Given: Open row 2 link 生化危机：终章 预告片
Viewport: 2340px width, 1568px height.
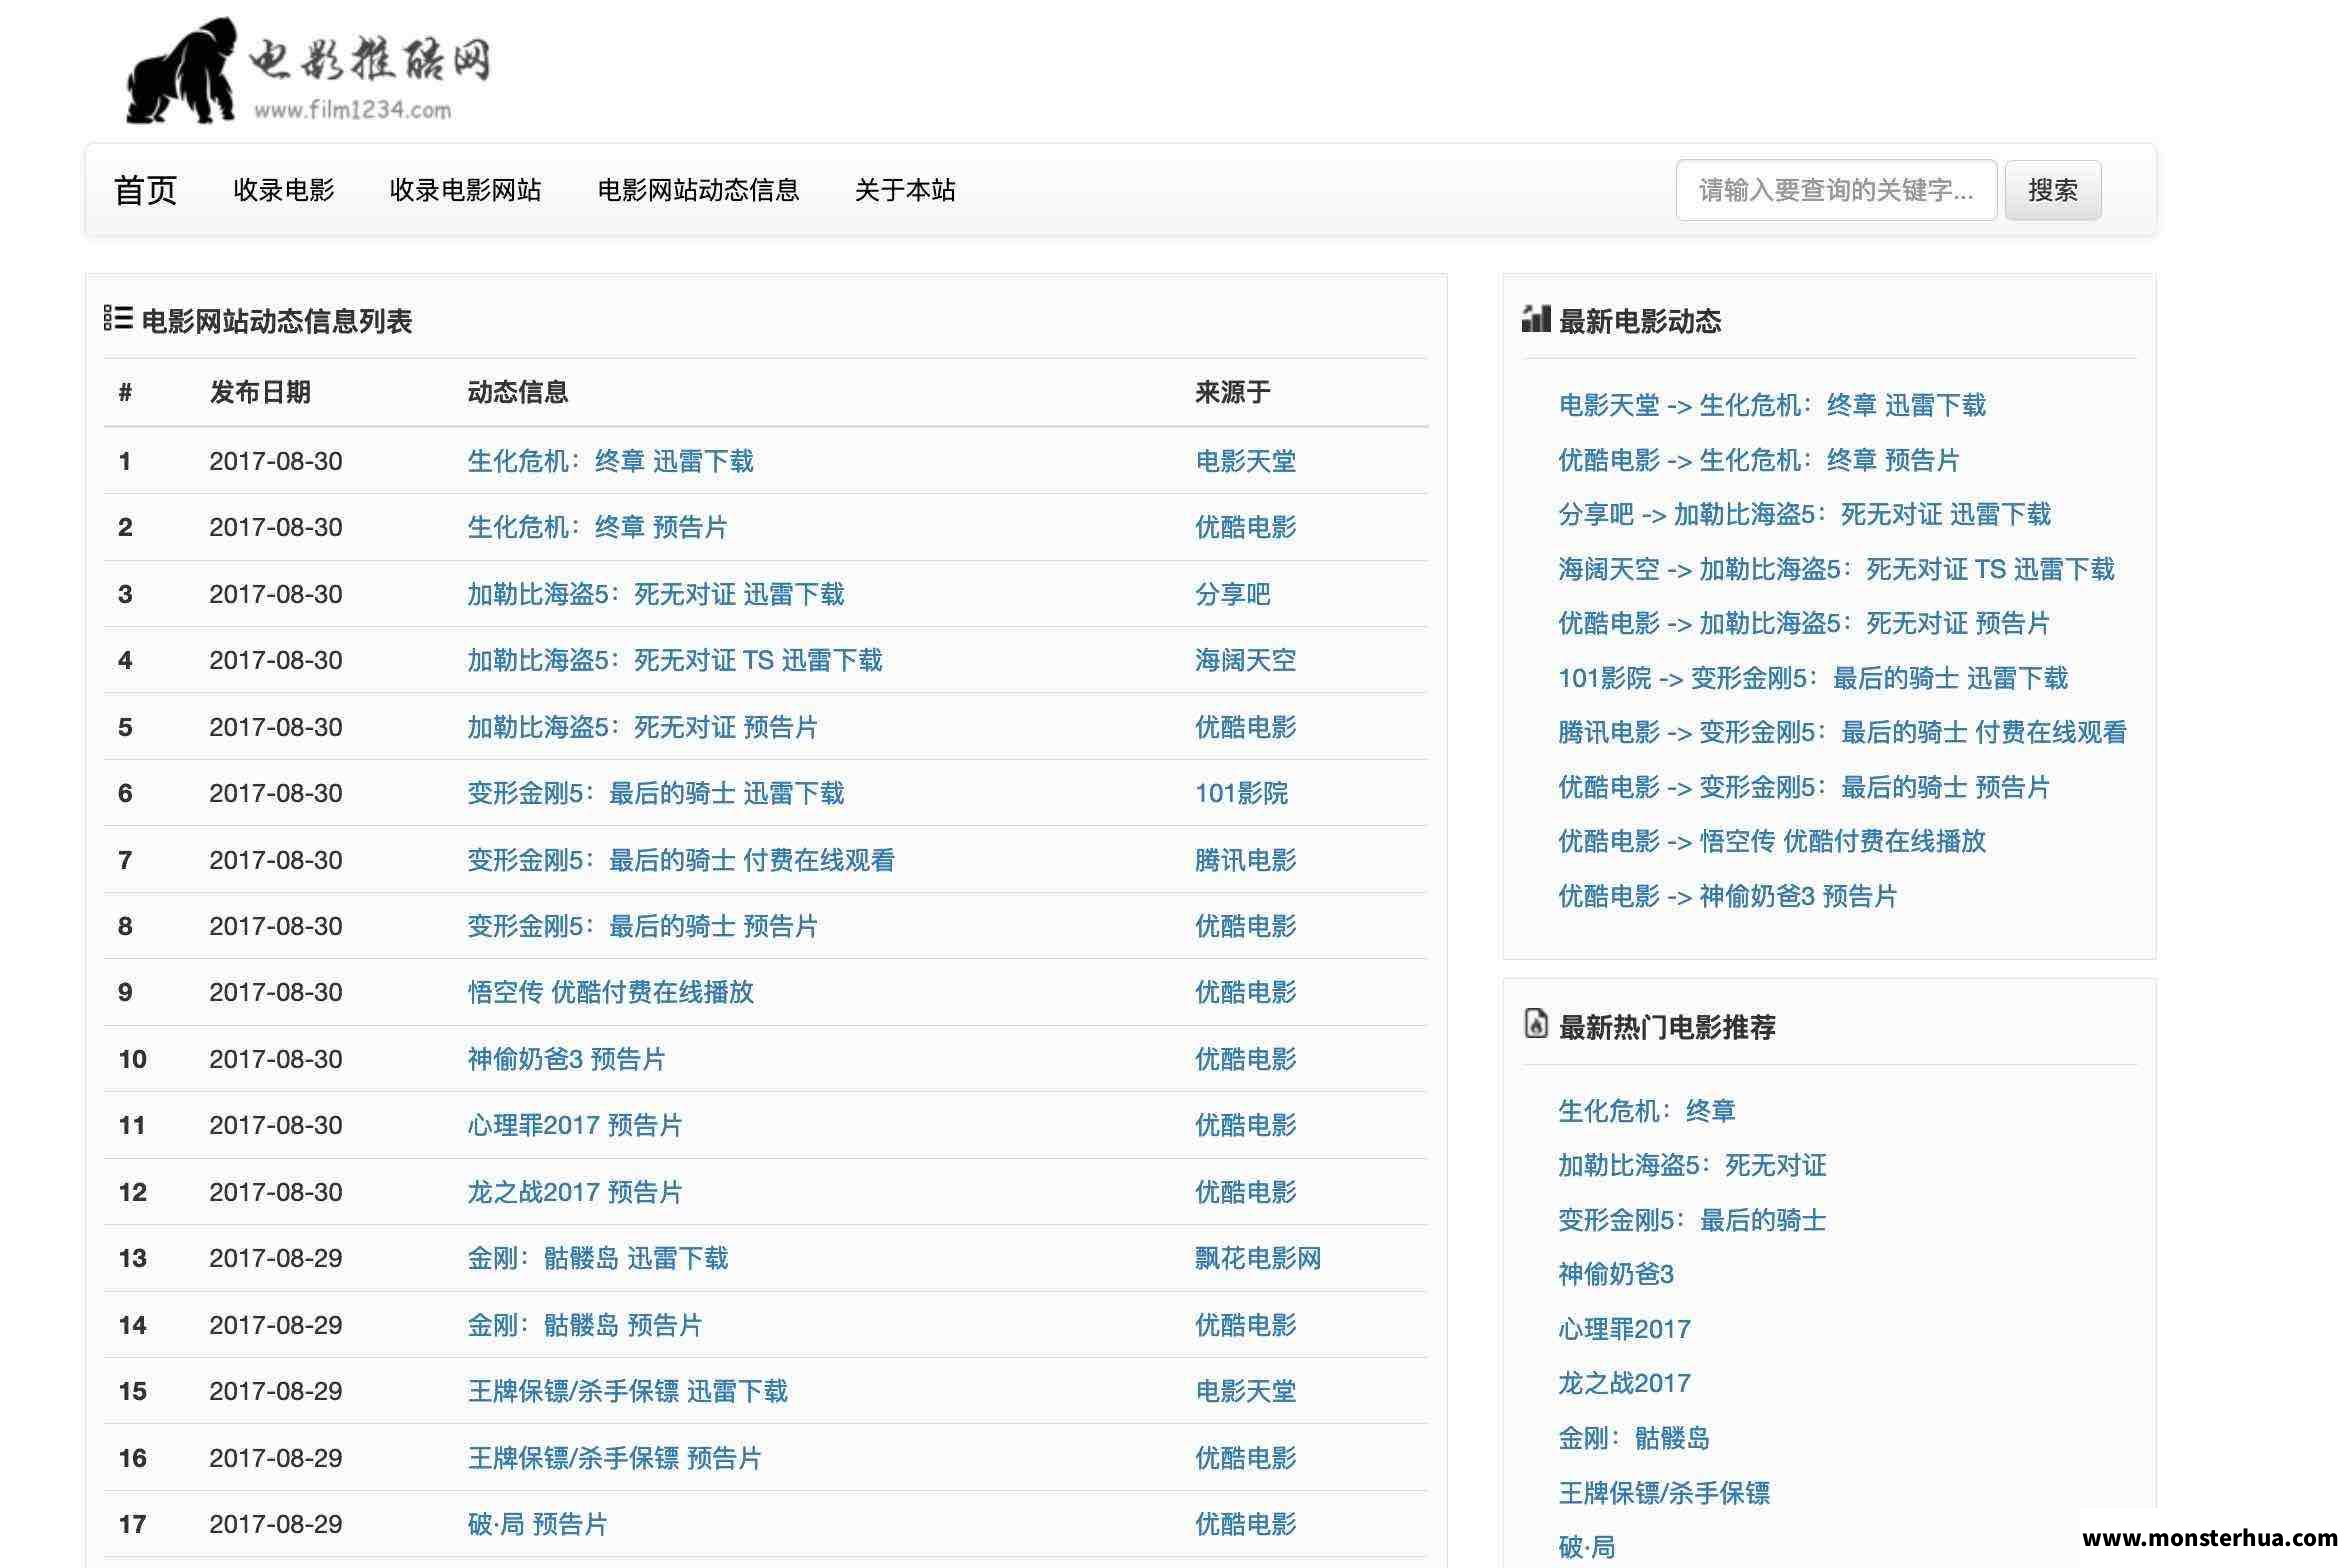Looking at the screenshot, I should 598,527.
